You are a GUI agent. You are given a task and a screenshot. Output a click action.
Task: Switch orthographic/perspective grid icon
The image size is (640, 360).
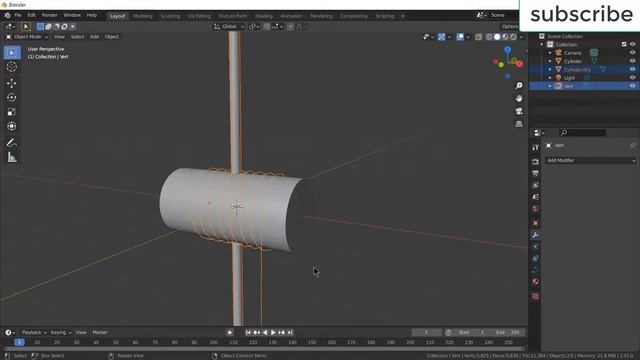pyautogui.click(x=519, y=124)
